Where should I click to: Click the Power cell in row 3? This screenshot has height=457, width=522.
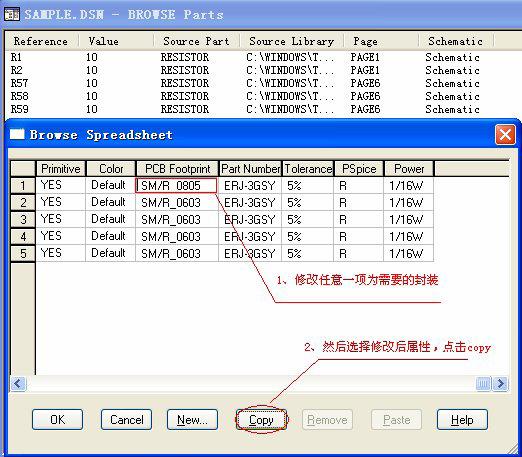coord(408,219)
